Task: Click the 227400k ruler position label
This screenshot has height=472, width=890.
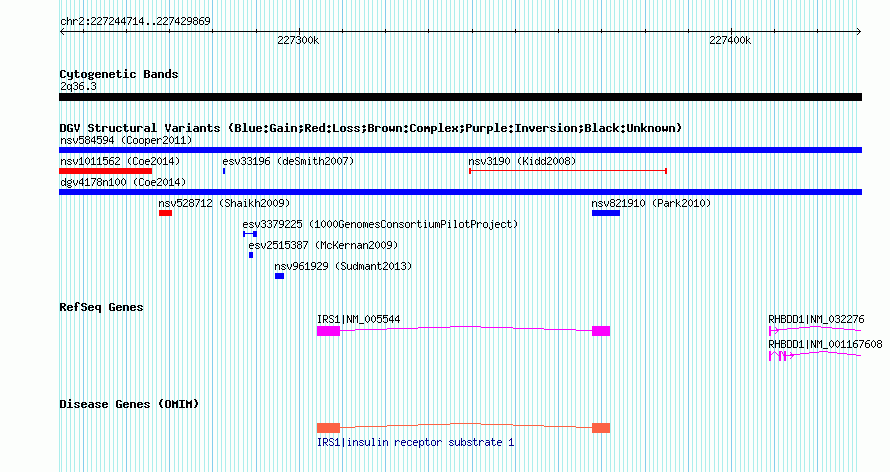Action: point(730,40)
